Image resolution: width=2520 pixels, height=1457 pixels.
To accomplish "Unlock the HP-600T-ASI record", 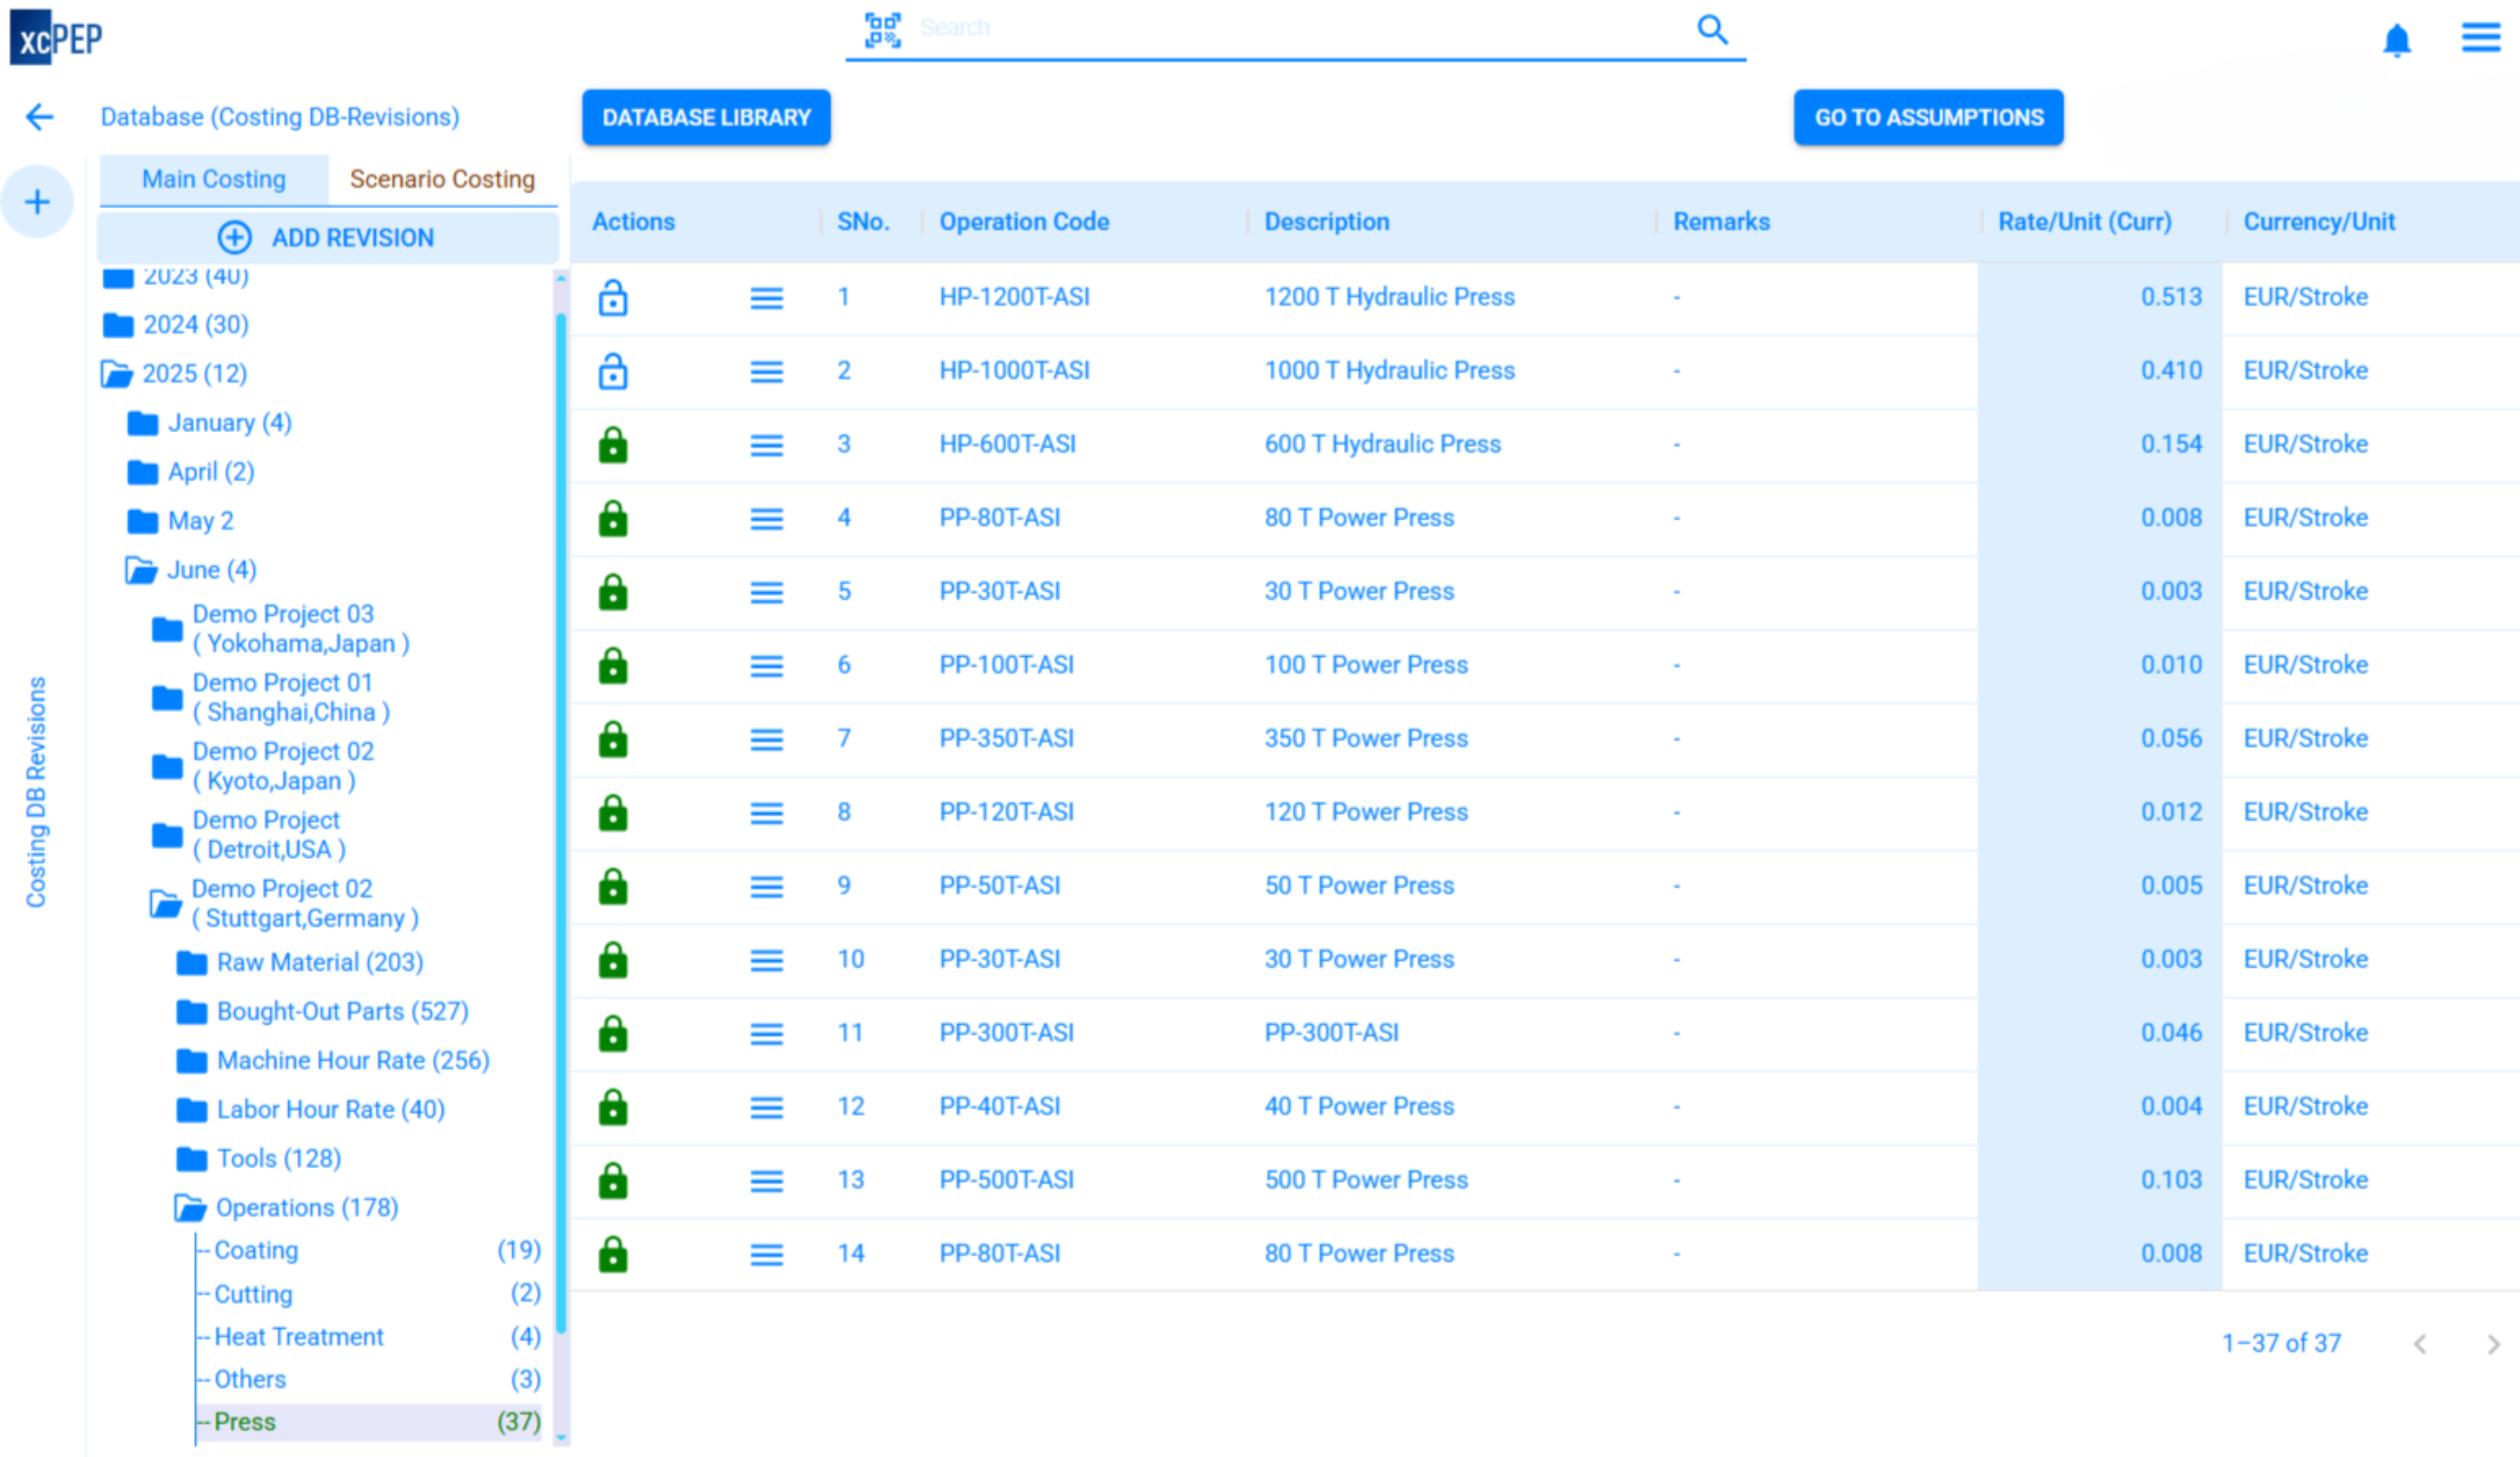I will [612, 445].
